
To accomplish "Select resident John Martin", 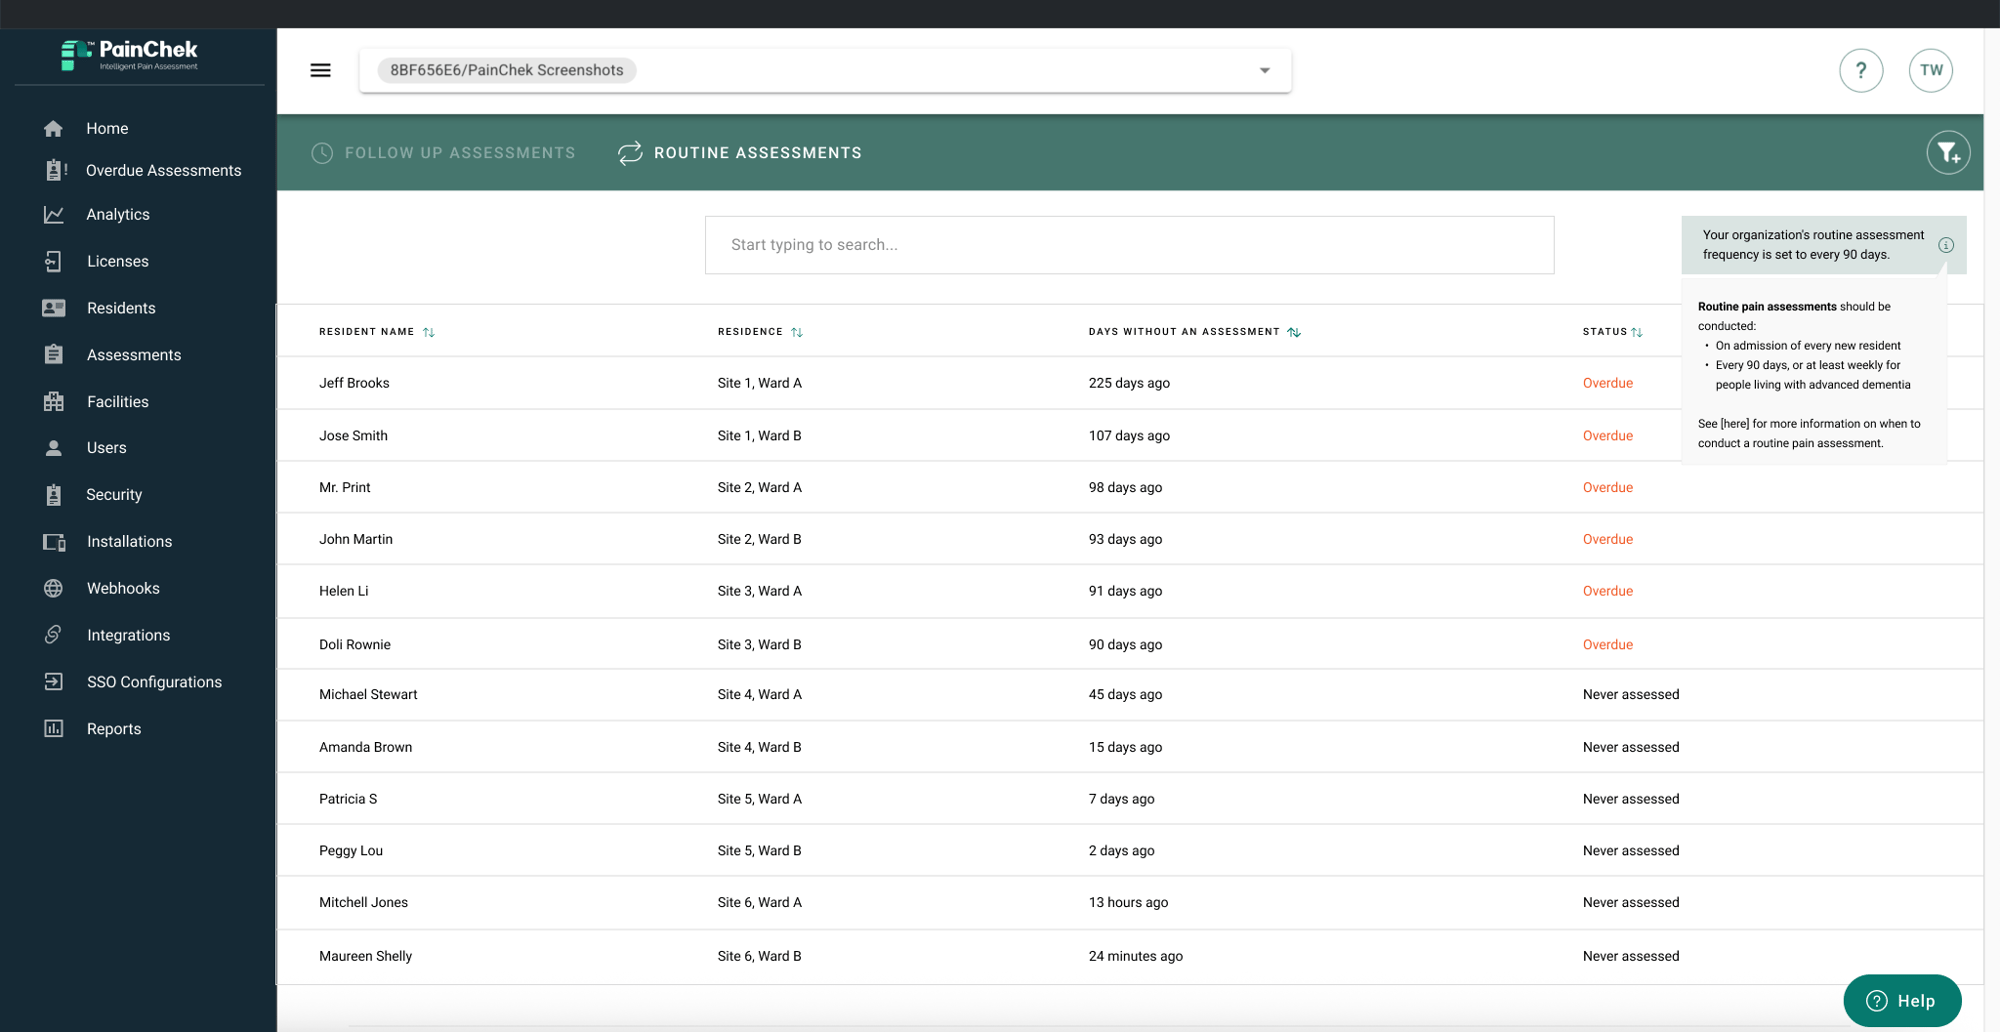I will [356, 540].
